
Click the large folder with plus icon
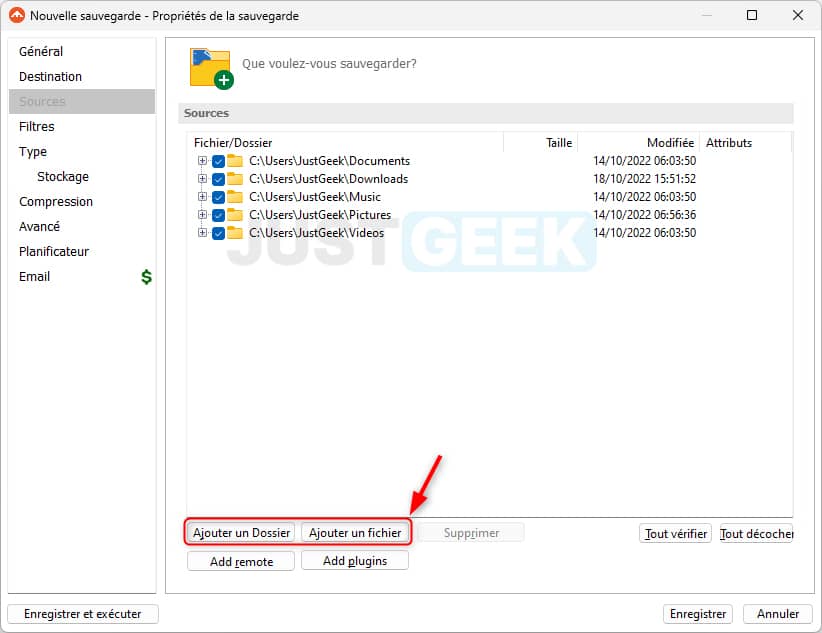tap(211, 69)
